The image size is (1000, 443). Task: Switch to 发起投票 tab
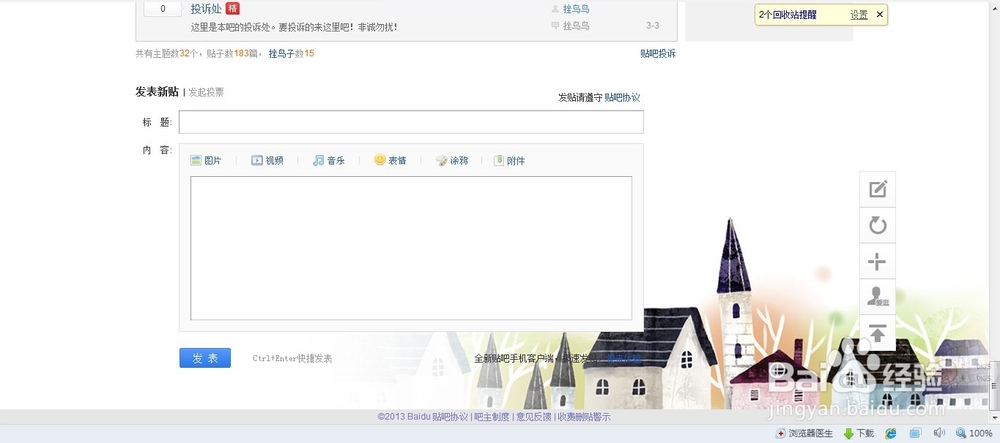206,92
